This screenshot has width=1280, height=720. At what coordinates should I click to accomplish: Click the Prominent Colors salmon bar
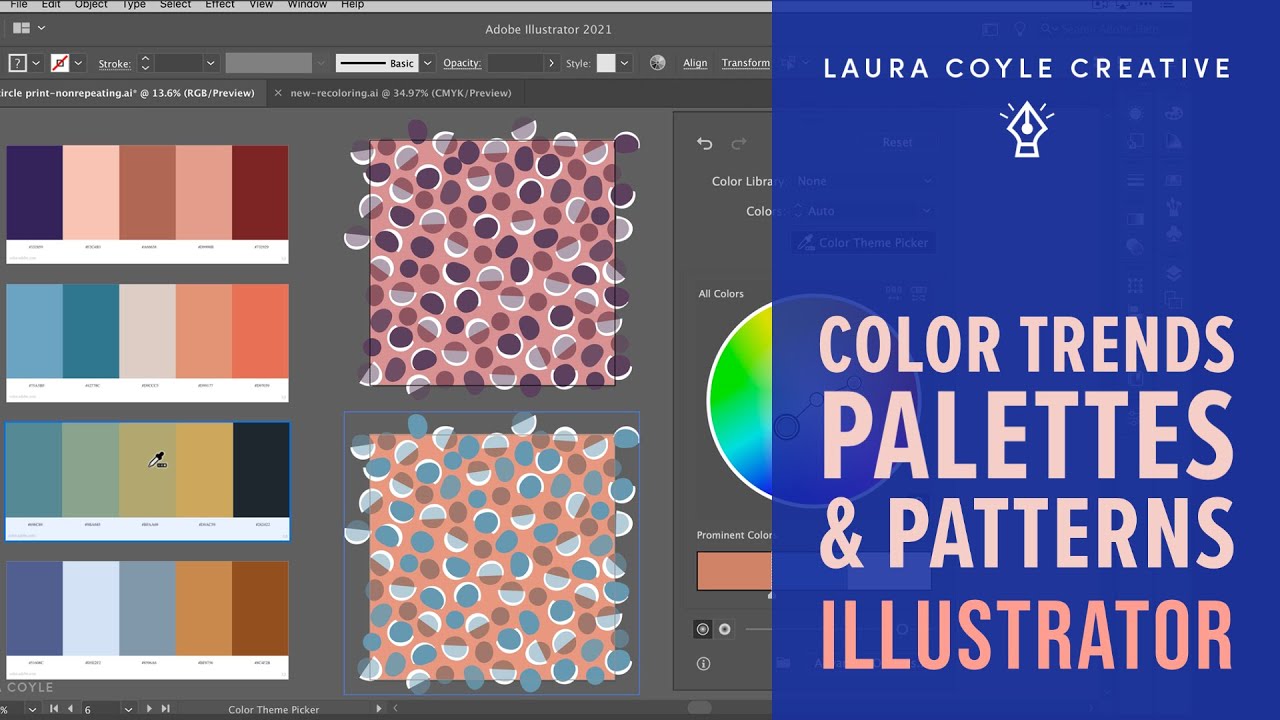coord(734,570)
